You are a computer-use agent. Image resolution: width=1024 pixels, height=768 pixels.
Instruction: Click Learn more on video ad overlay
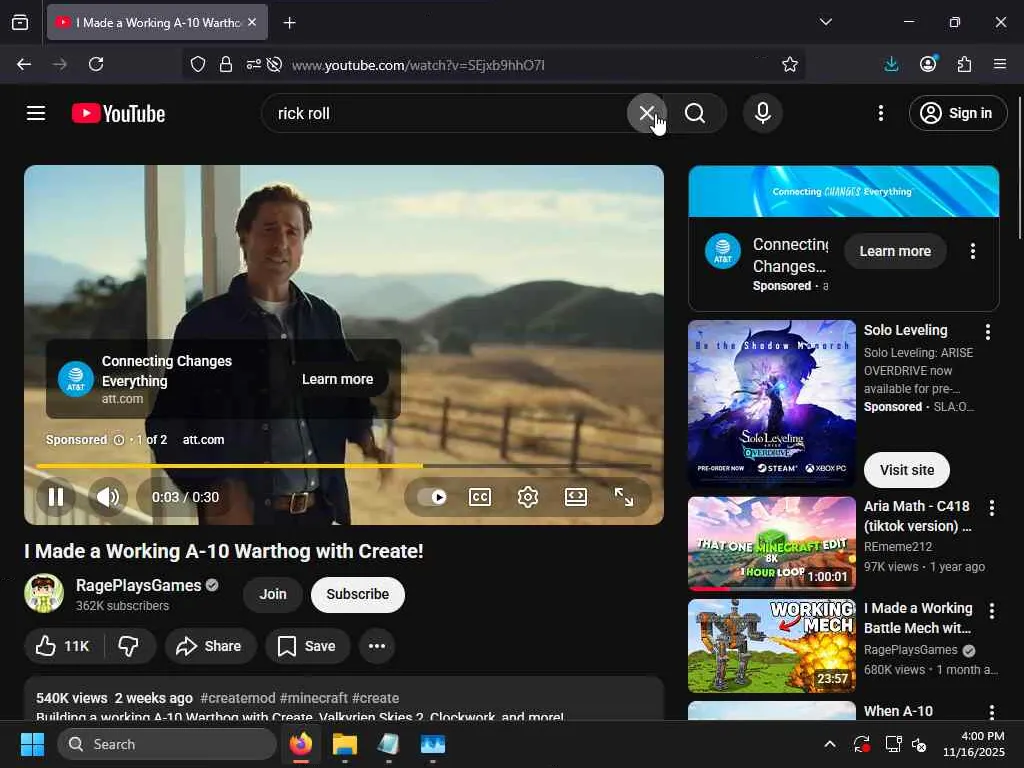[338, 379]
